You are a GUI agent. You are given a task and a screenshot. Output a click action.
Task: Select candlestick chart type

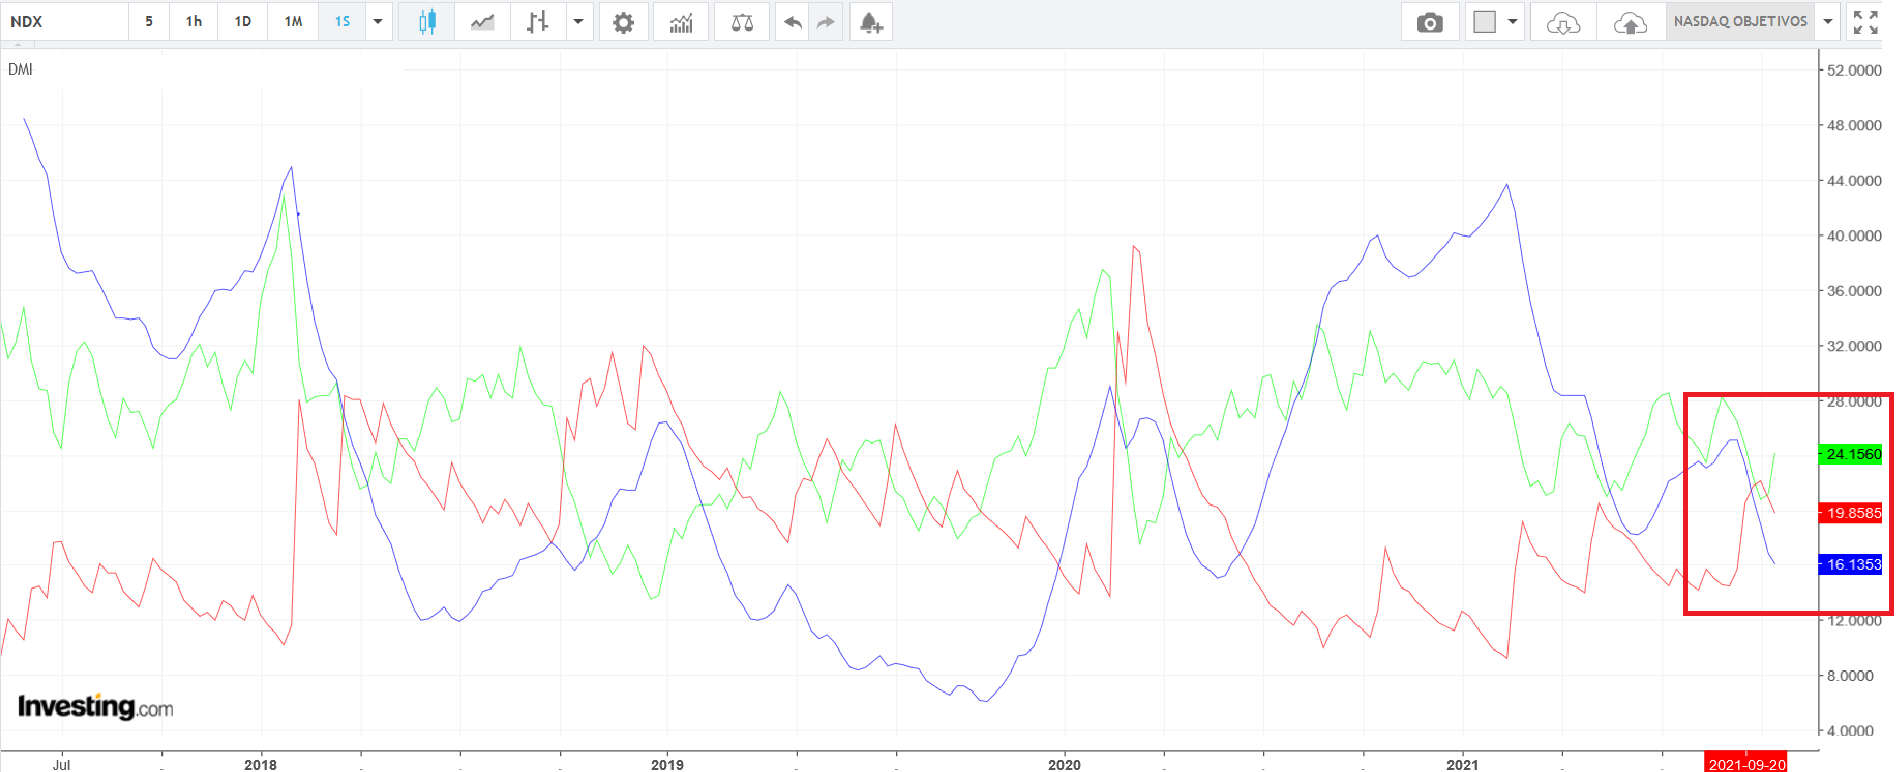[x=427, y=22]
